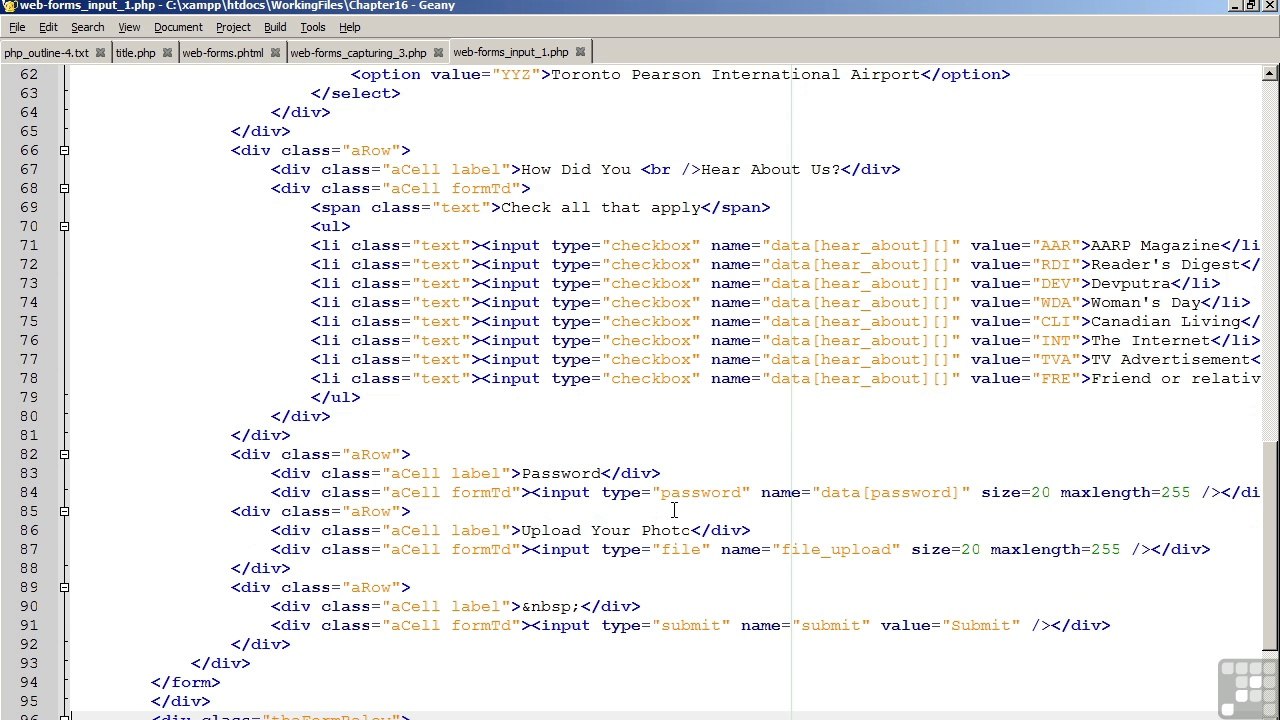Image resolution: width=1280 pixels, height=720 pixels.
Task: Click the closing </ul> tag
Action: 335,398
